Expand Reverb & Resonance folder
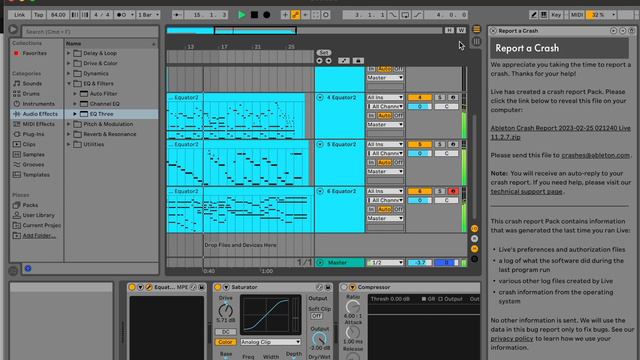Image resolution: width=640 pixels, height=360 pixels. point(69,134)
